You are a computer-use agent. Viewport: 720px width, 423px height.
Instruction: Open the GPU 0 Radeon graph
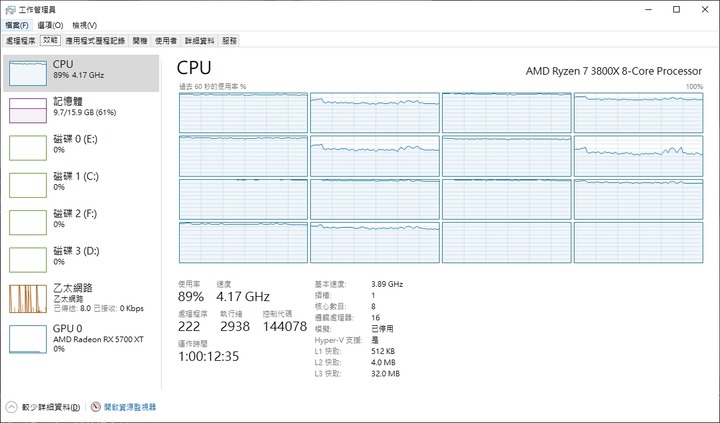pos(28,339)
